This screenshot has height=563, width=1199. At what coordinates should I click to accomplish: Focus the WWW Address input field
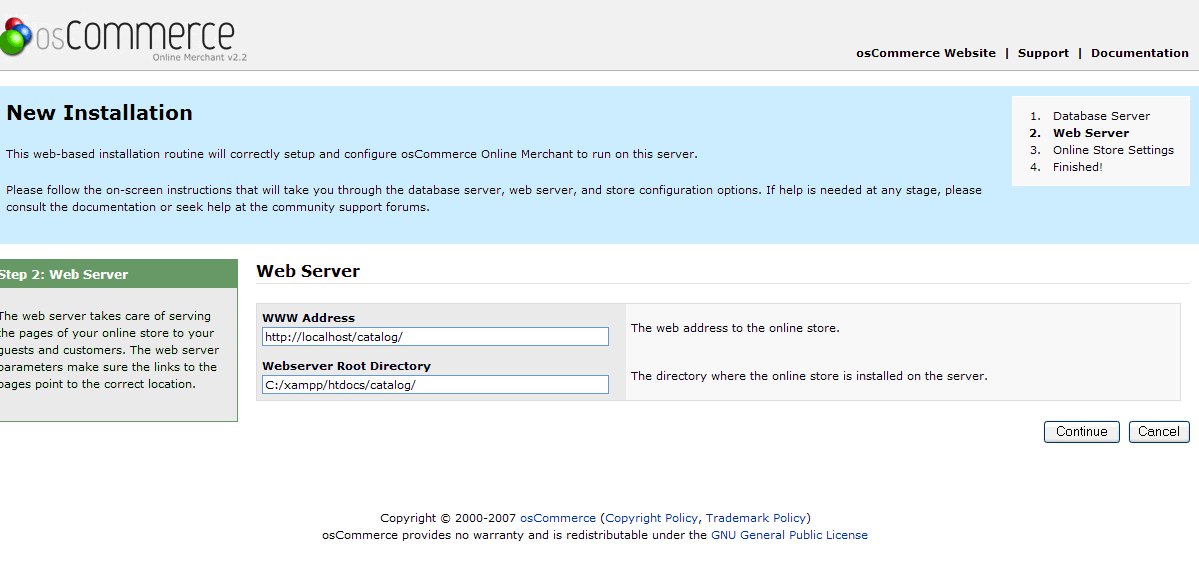click(435, 337)
